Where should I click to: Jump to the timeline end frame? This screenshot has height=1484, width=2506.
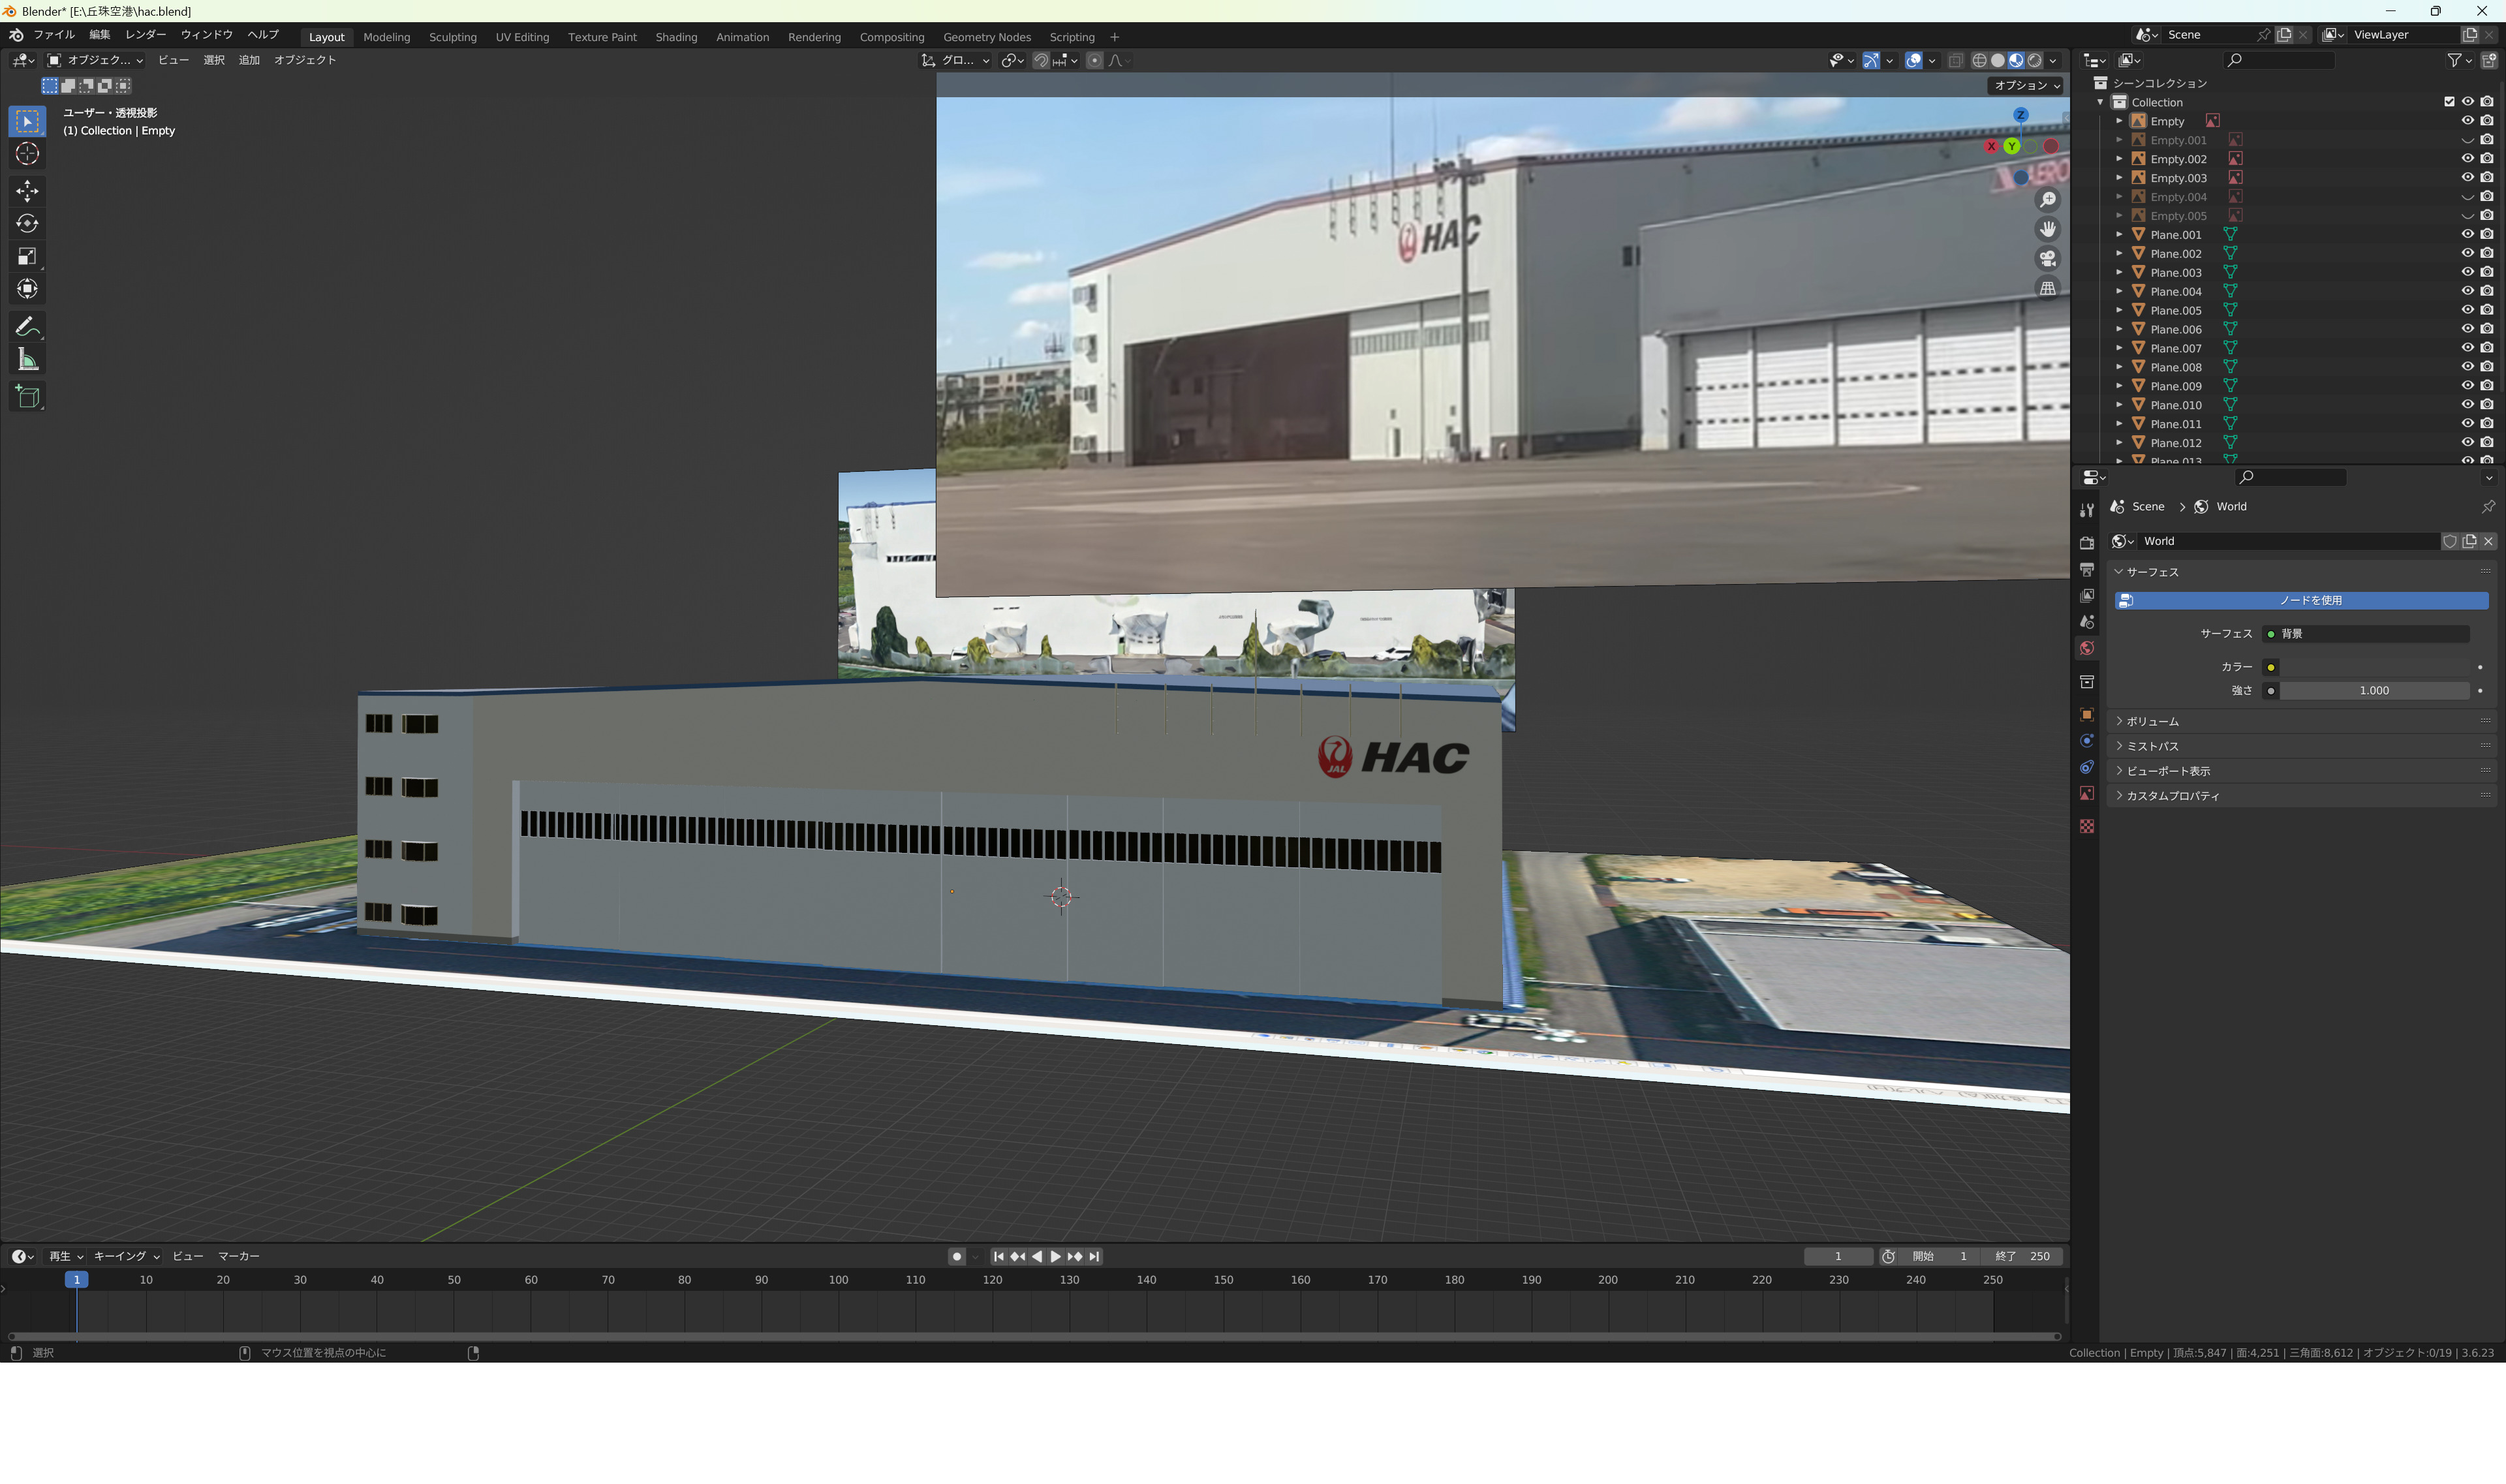pyautogui.click(x=1094, y=1256)
